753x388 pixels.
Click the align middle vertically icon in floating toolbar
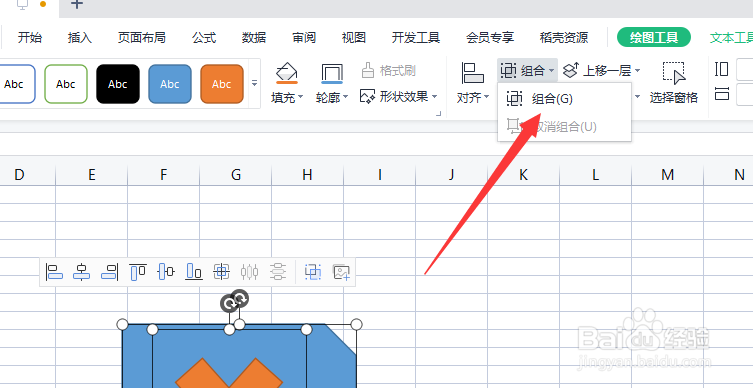(x=166, y=272)
